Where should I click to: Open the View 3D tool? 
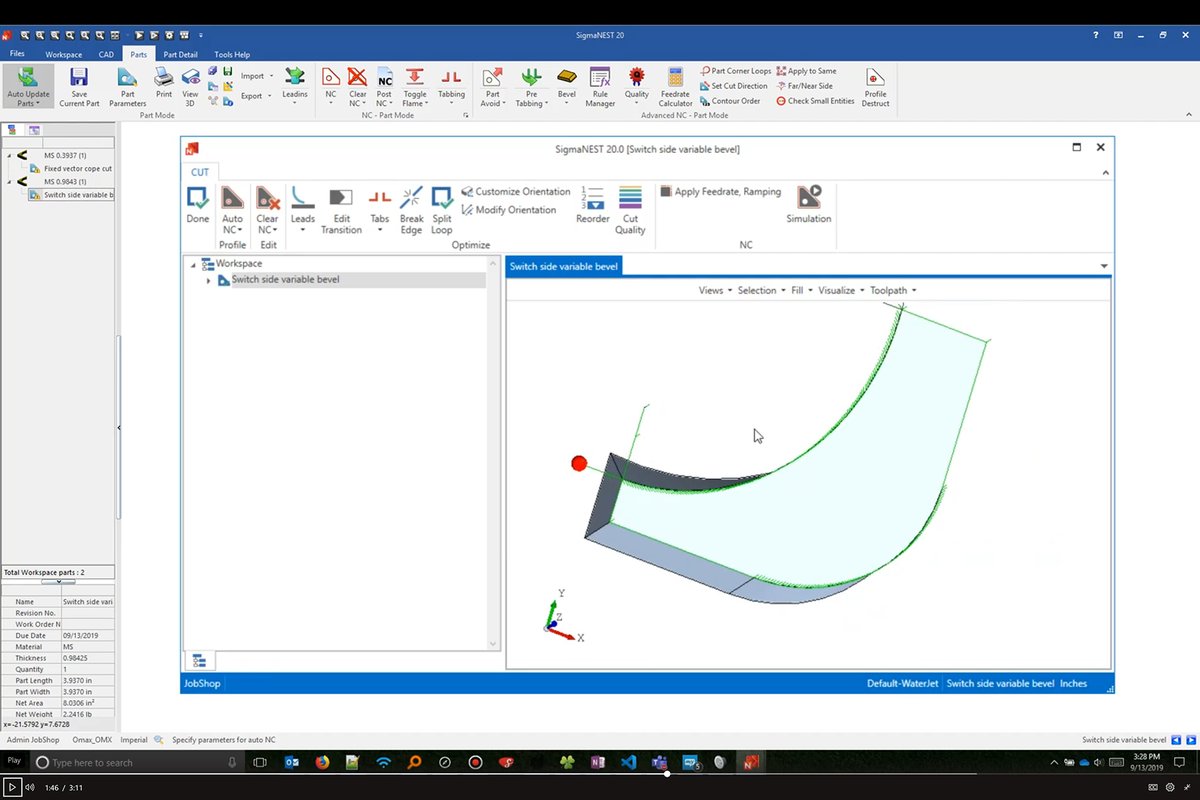coord(190,88)
